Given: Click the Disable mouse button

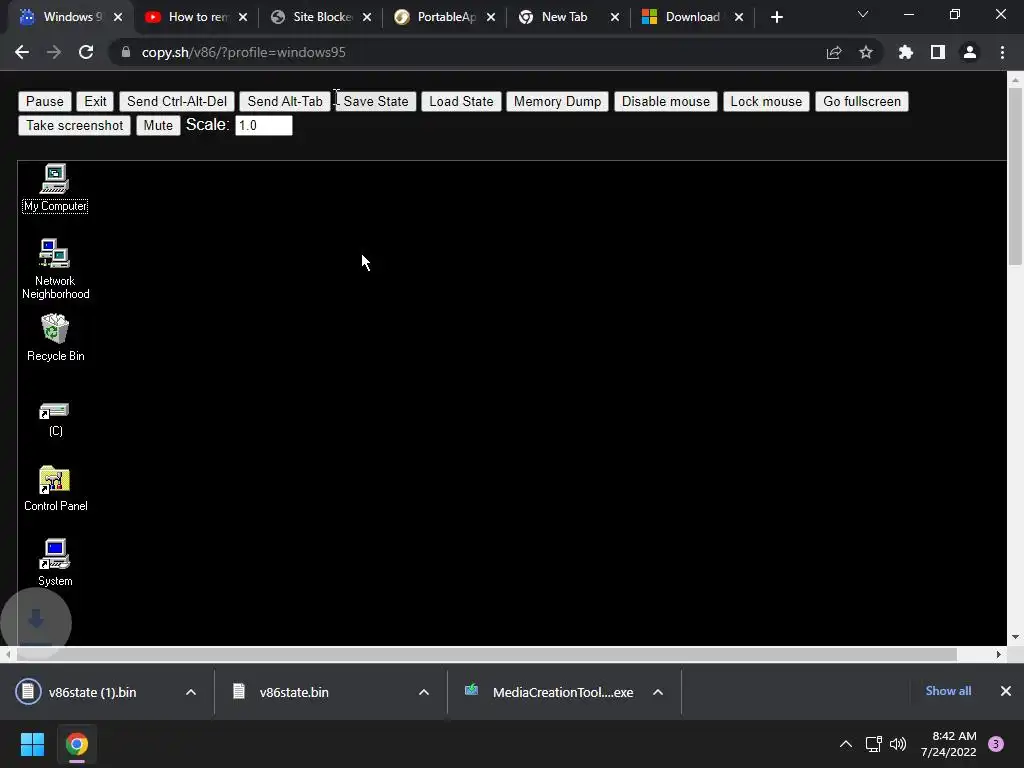Looking at the screenshot, I should point(665,101).
